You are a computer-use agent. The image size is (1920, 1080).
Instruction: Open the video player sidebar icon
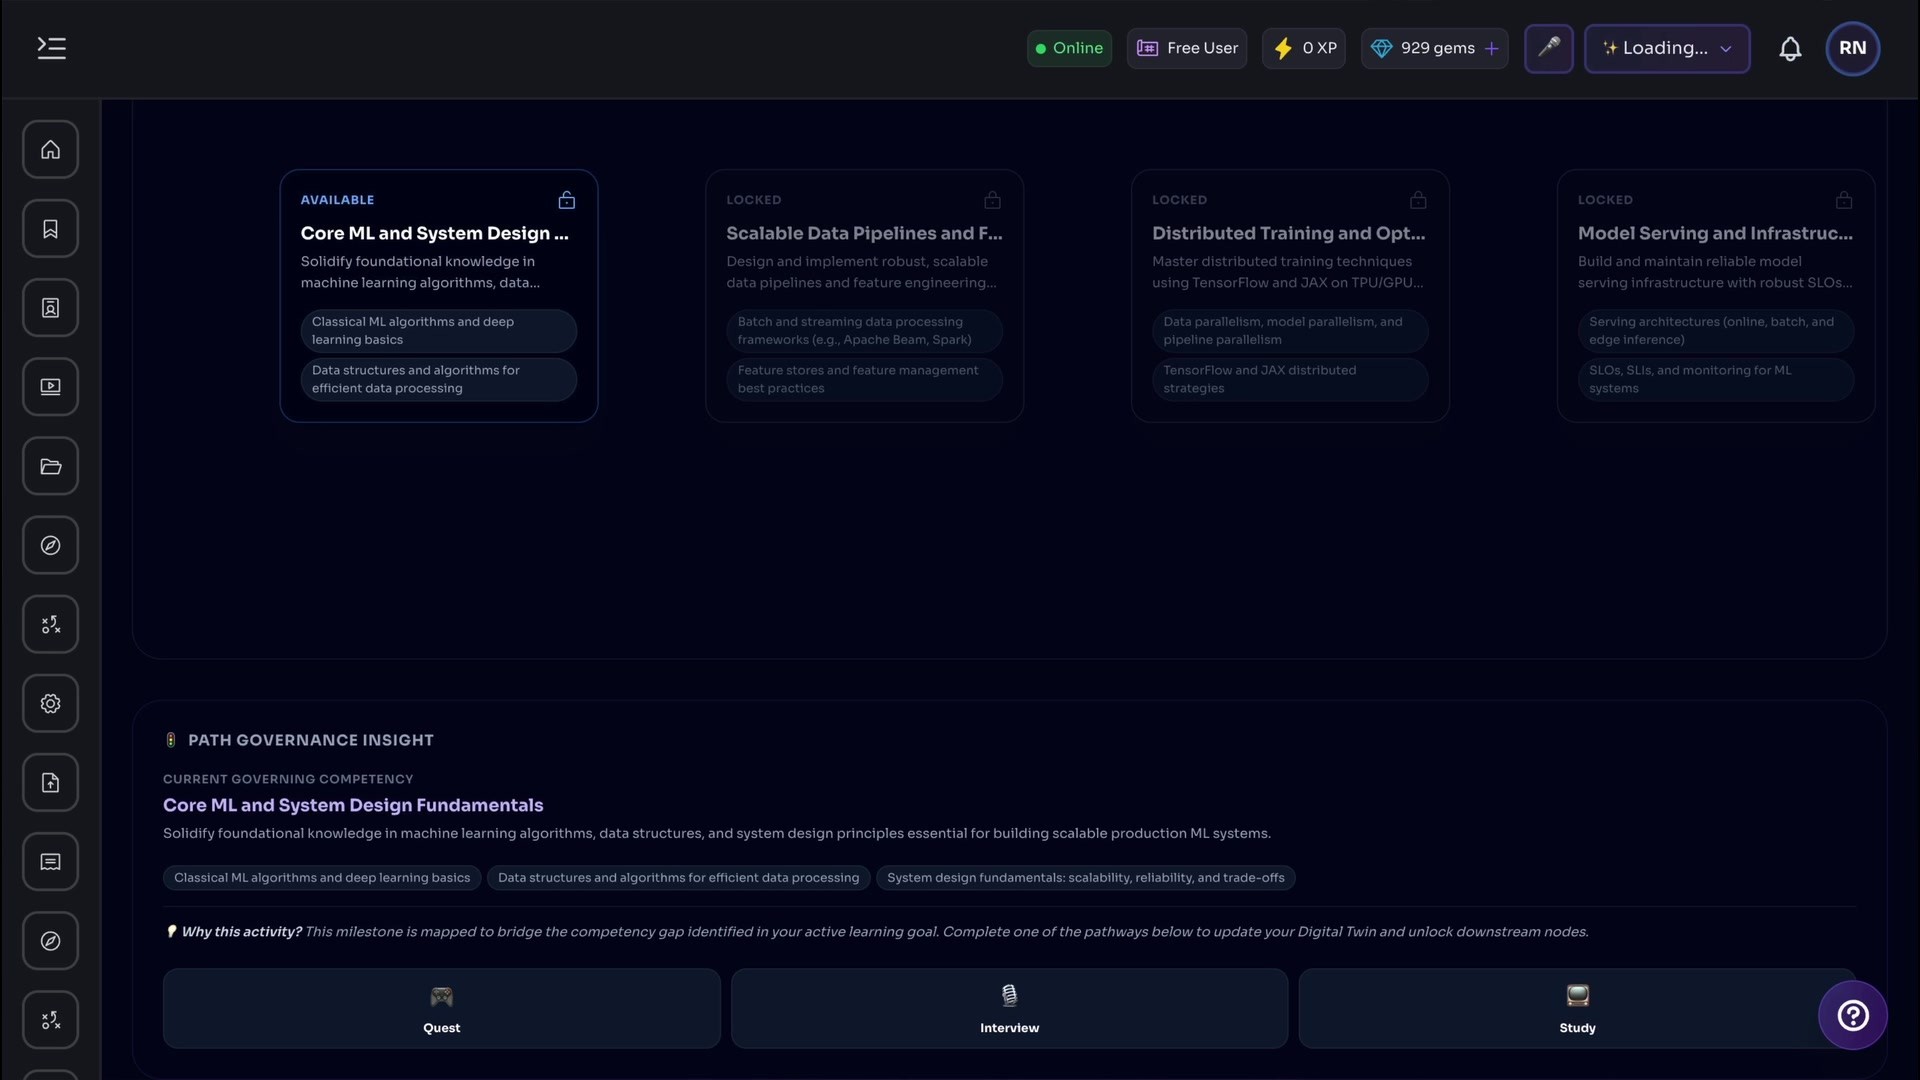click(x=50, y=387)
